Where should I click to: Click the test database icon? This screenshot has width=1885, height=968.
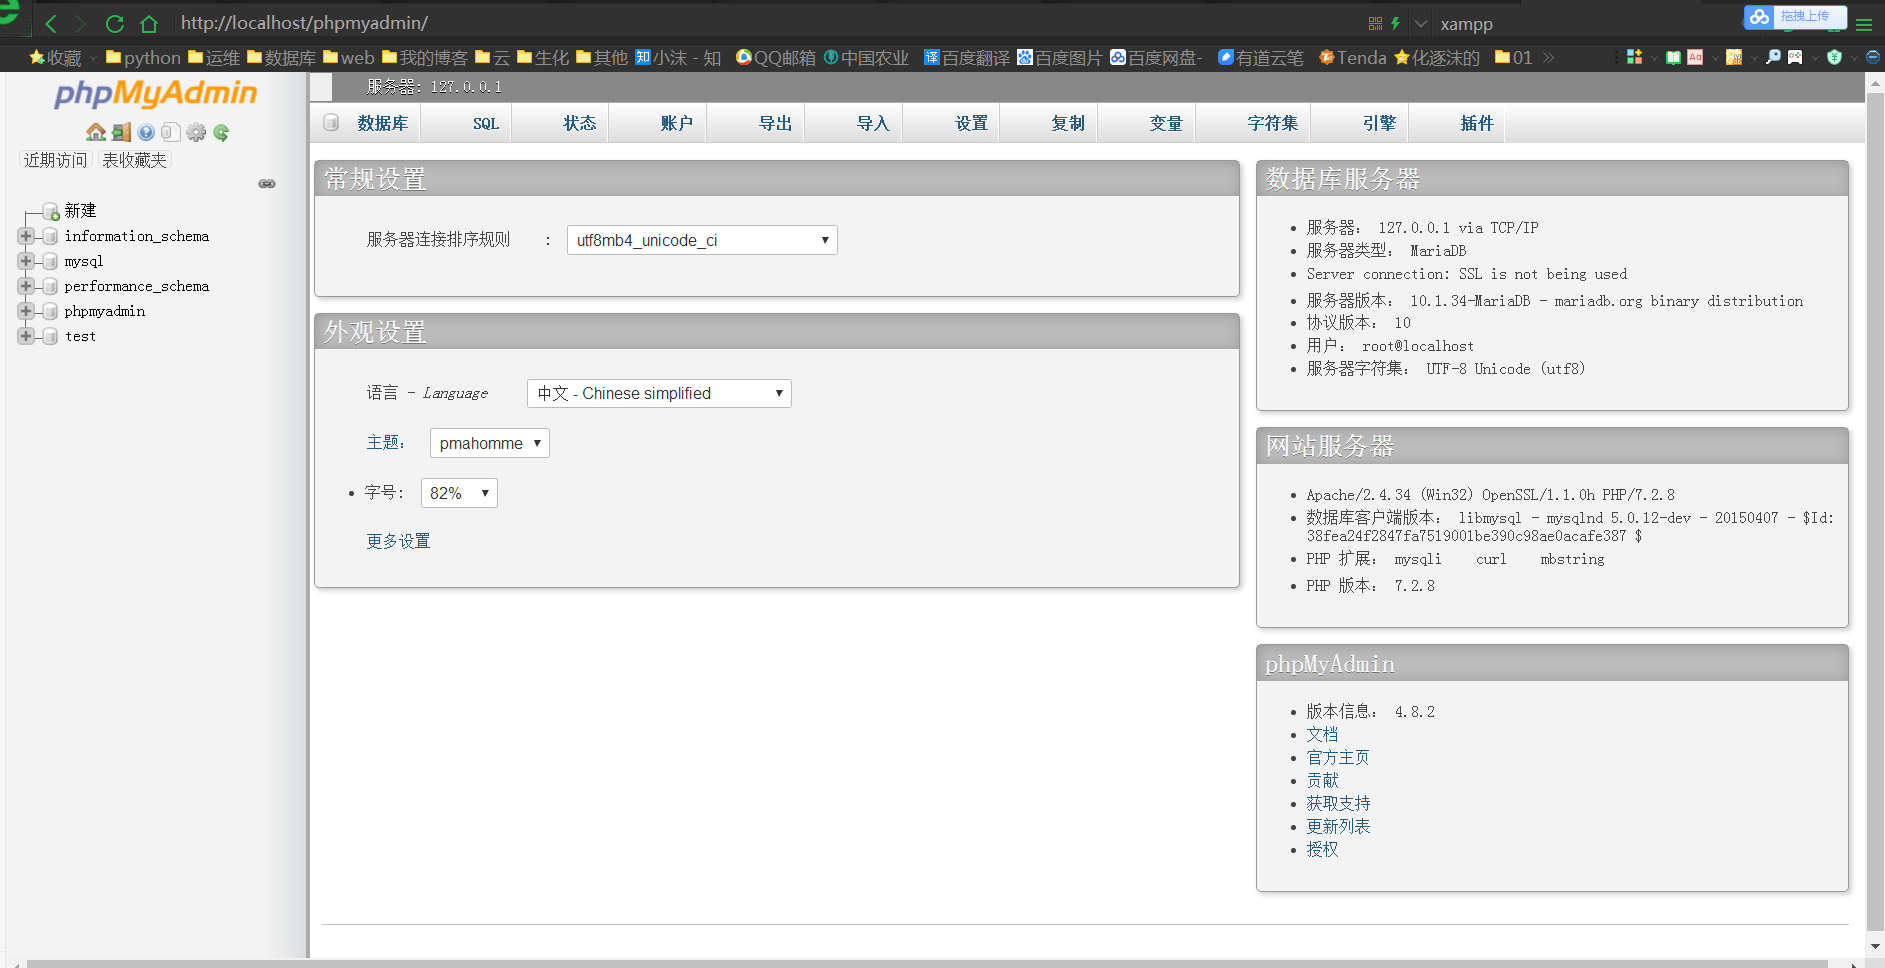point(49,336)
